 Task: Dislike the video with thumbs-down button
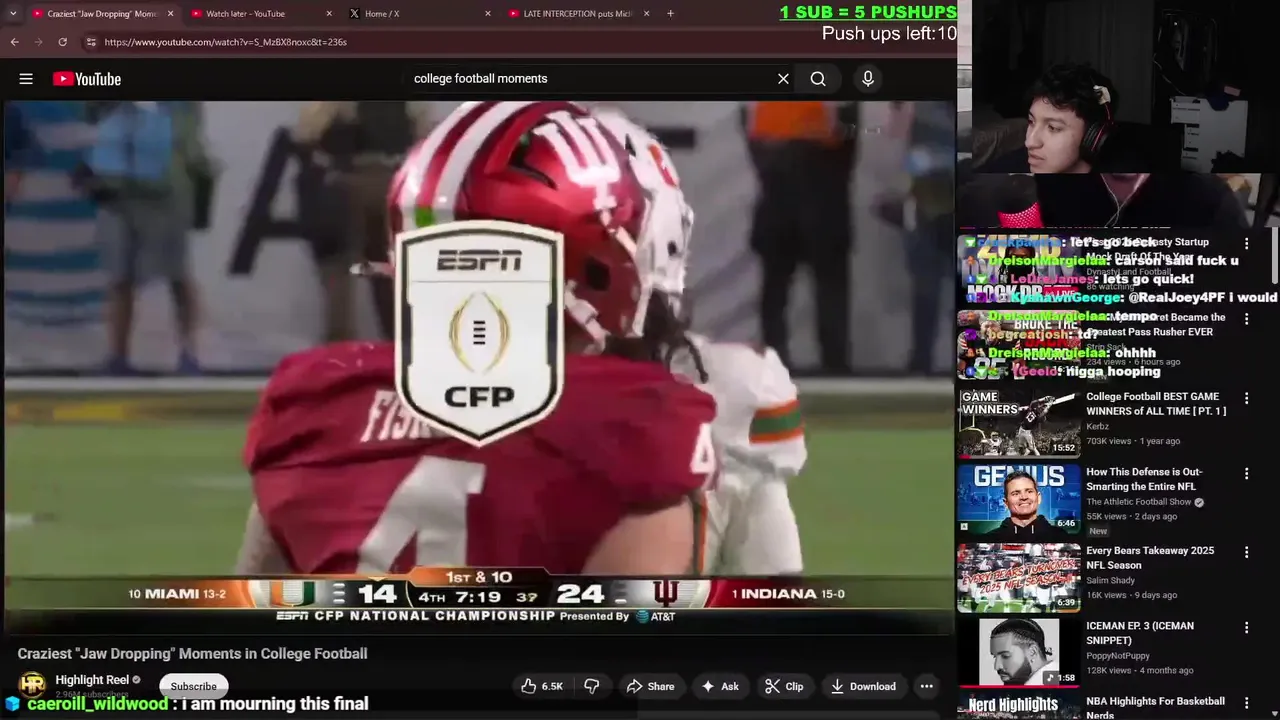(x=592, y=686)
